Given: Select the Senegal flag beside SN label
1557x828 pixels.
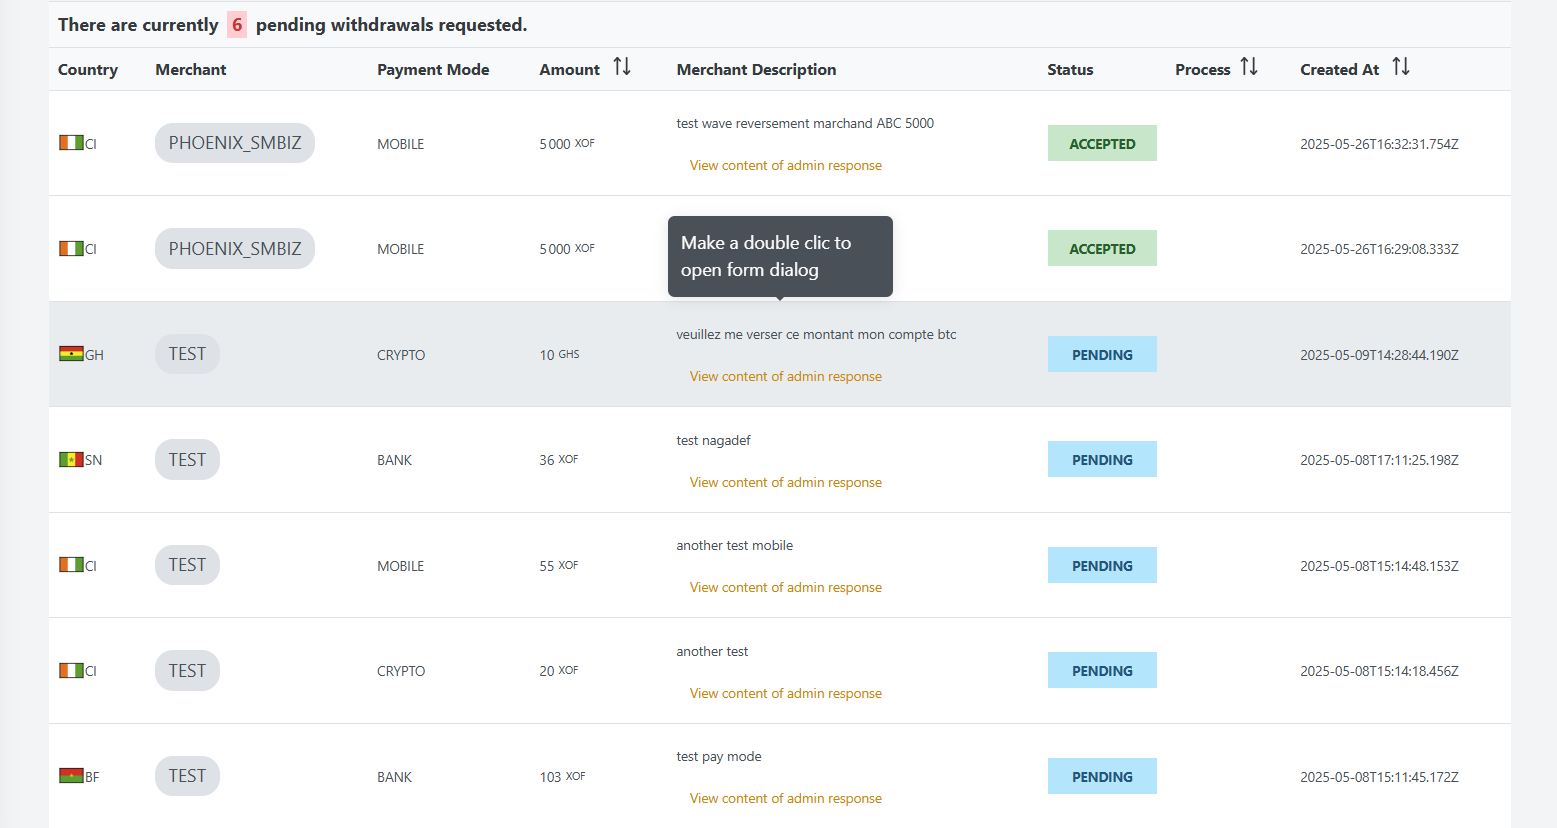Looking at the screenshot, I should [70, 459].
